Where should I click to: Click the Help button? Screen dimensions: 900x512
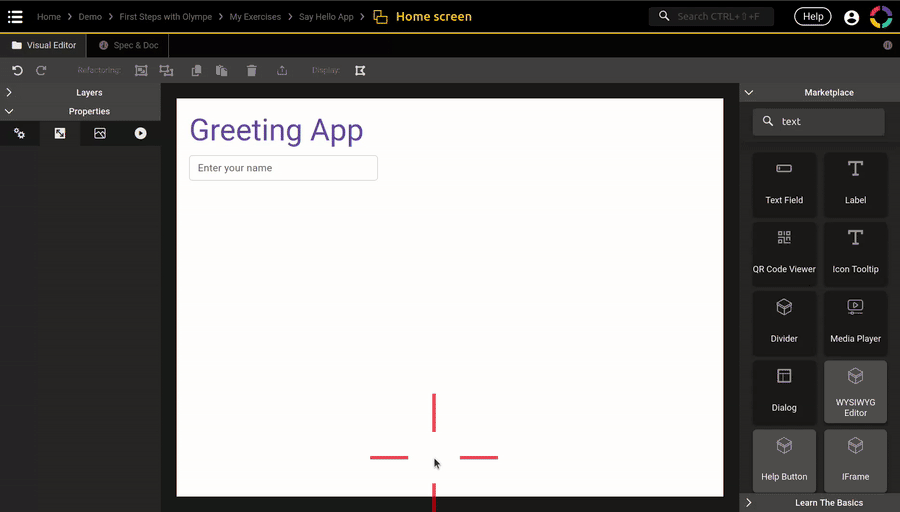[x=812, y=17]
